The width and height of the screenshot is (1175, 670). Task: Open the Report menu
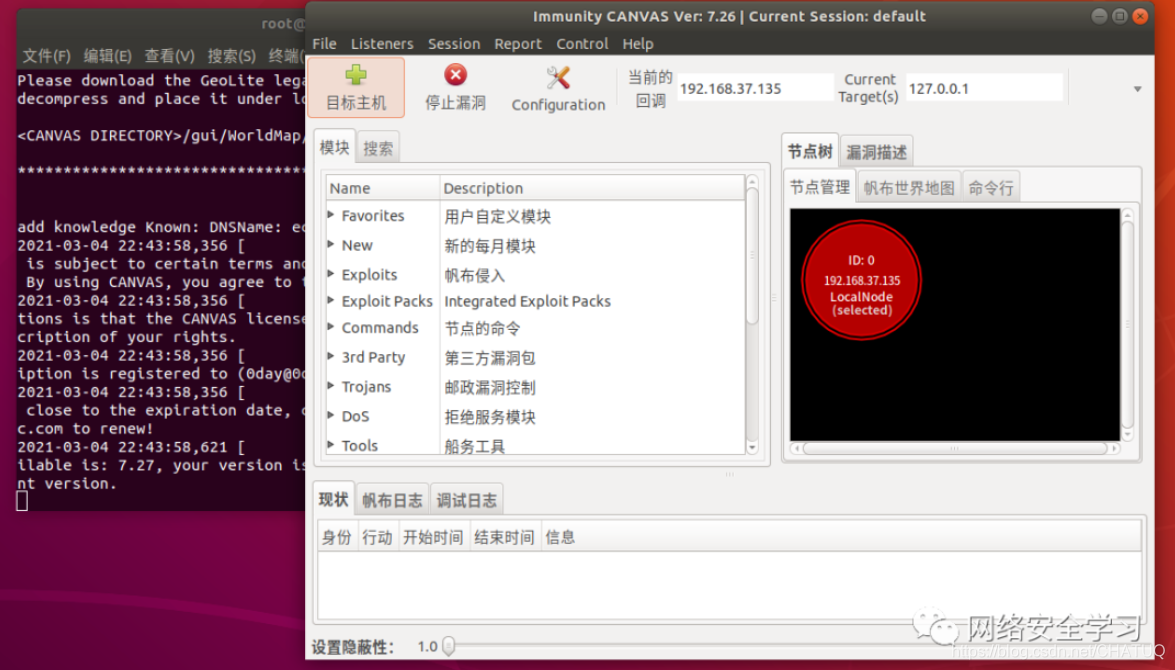(x=517, y=43)
